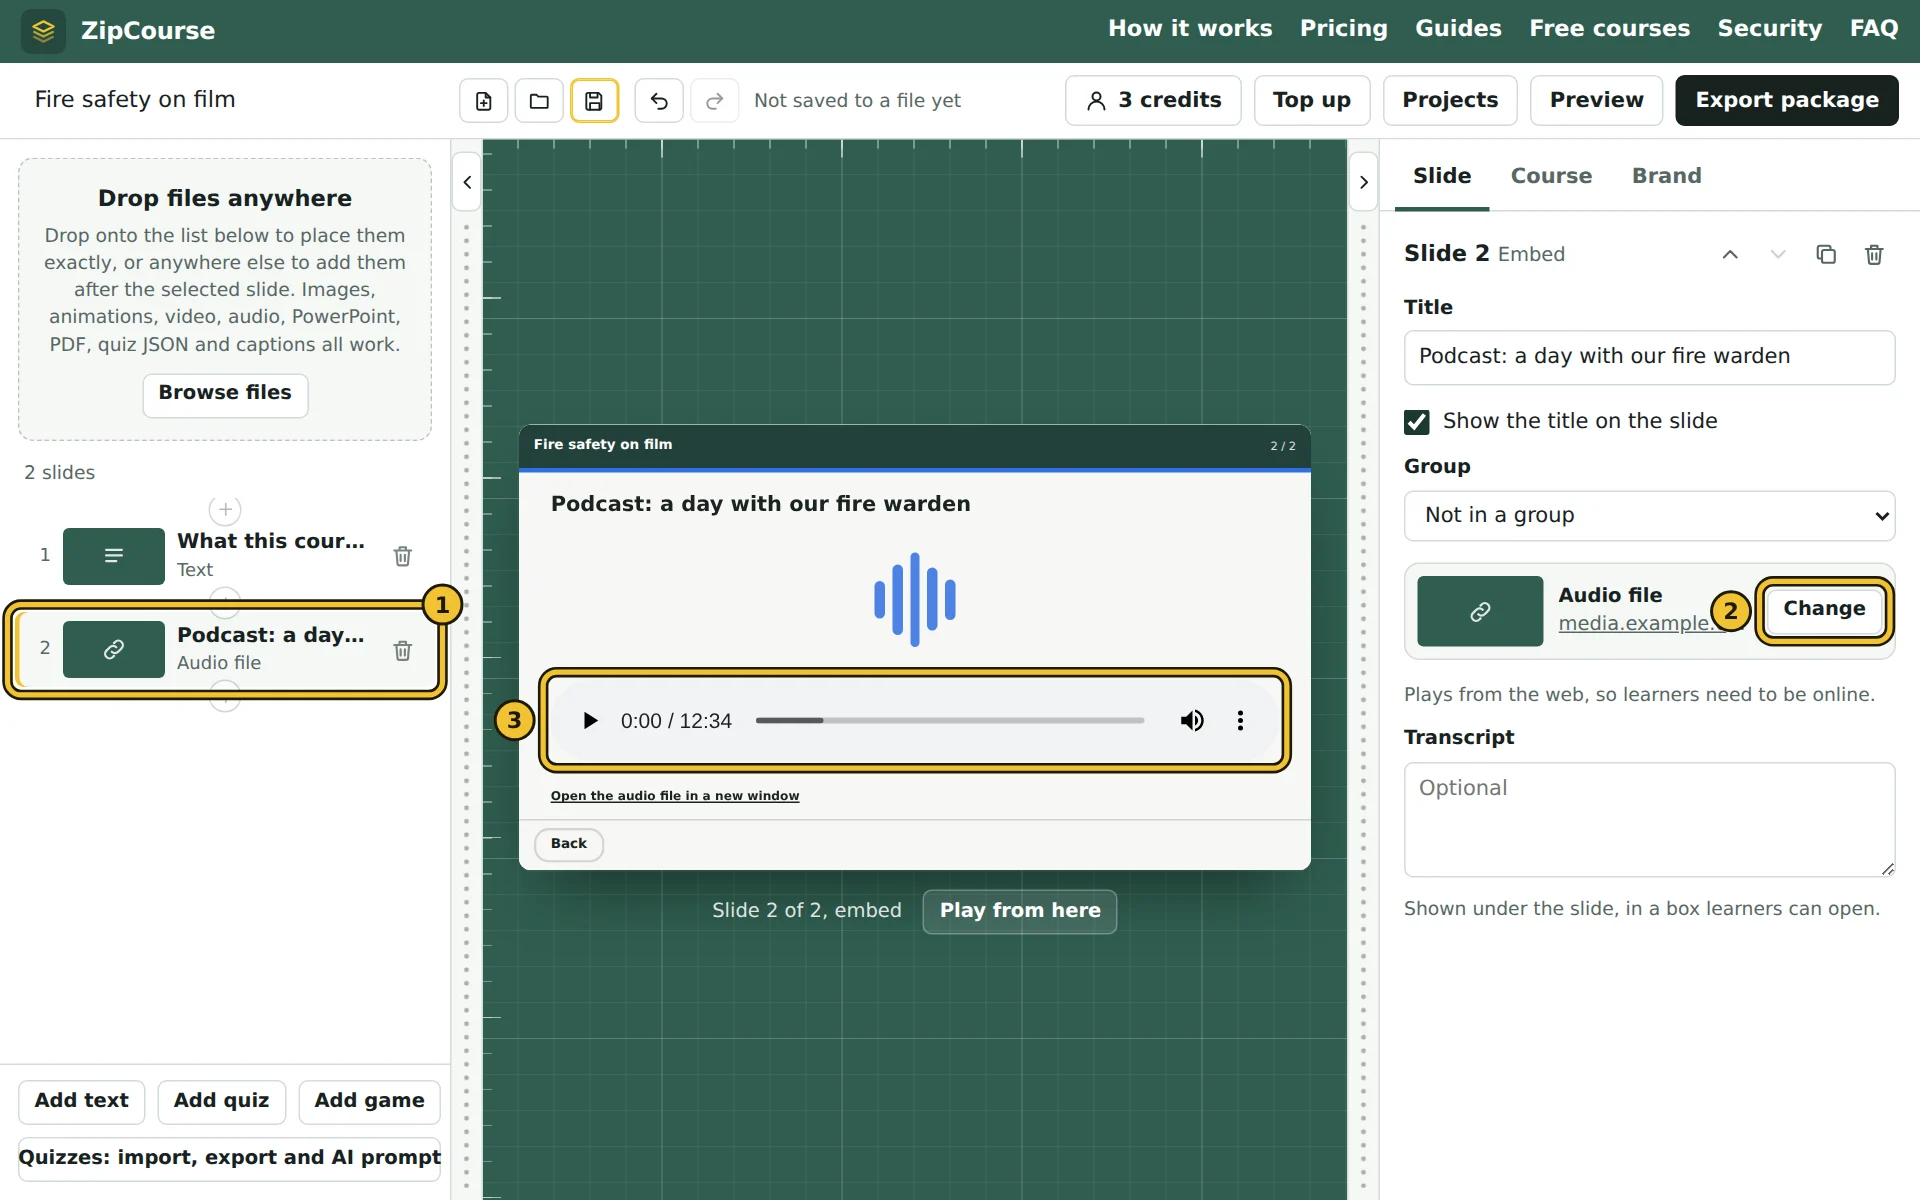Screen dimensions: 1920x1200
Task: Open the audio player's three-dot menu
Action: 1240,721
